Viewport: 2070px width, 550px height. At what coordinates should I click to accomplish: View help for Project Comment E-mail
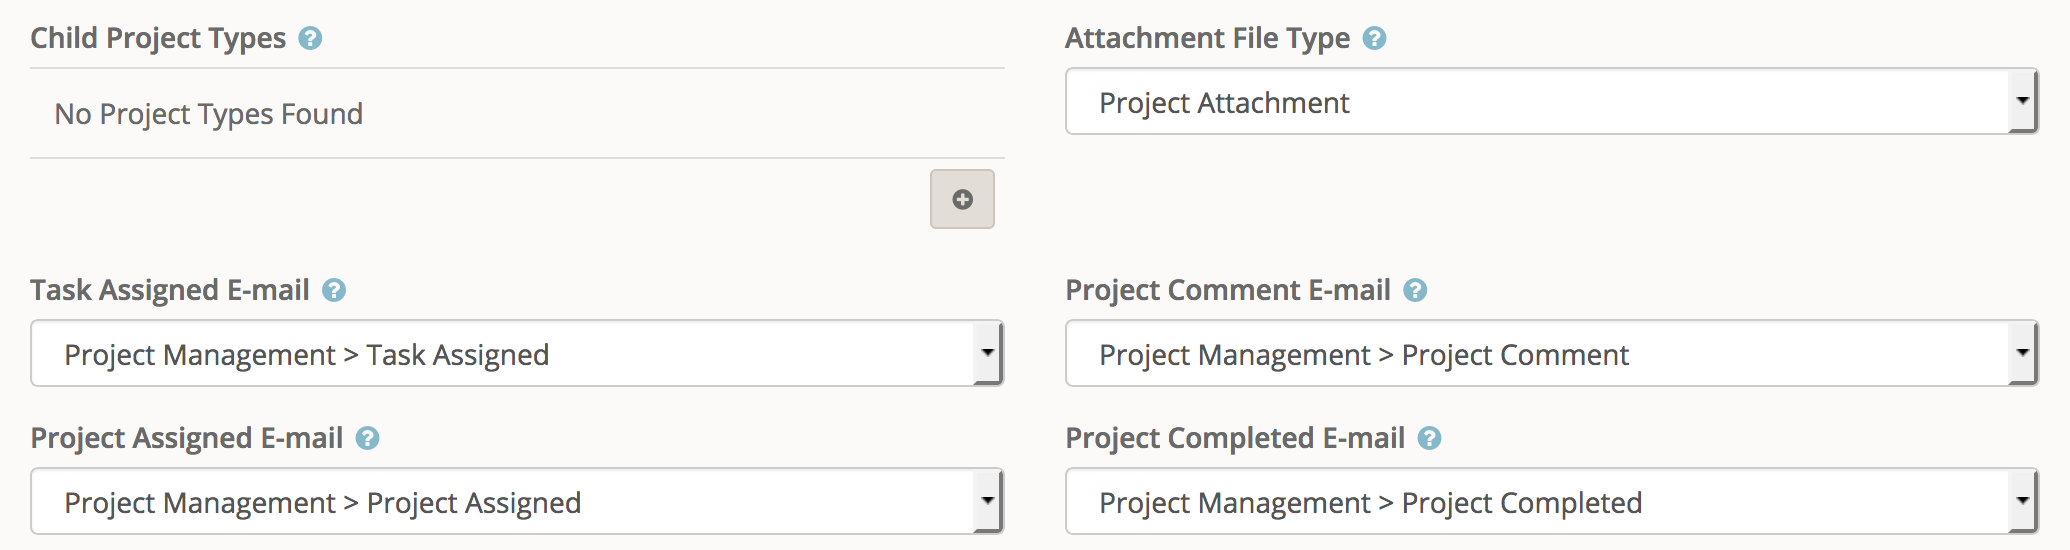click(1415, 290)
